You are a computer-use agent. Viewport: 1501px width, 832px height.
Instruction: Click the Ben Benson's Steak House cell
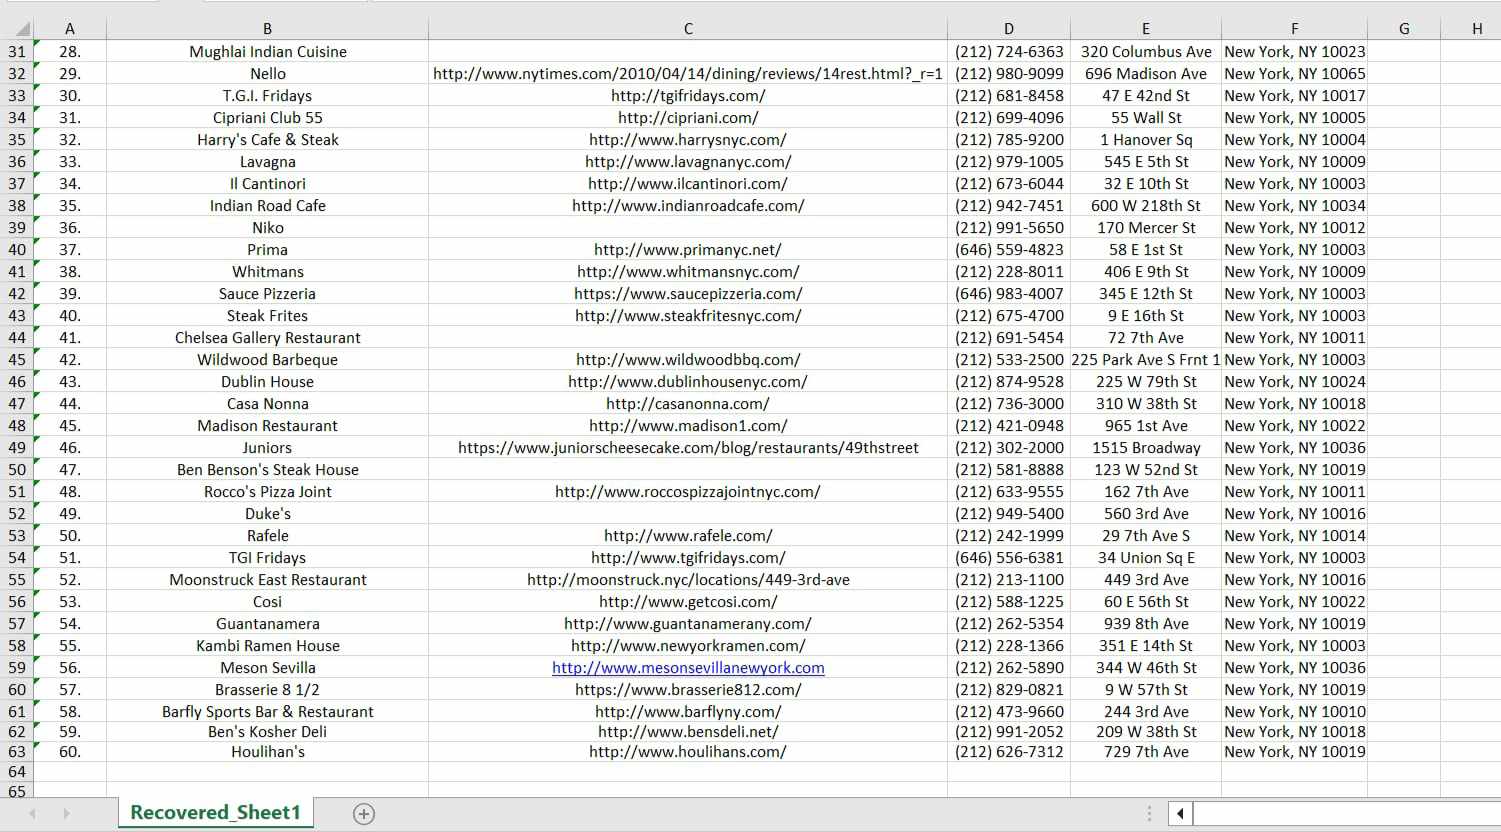click(268, 470)
